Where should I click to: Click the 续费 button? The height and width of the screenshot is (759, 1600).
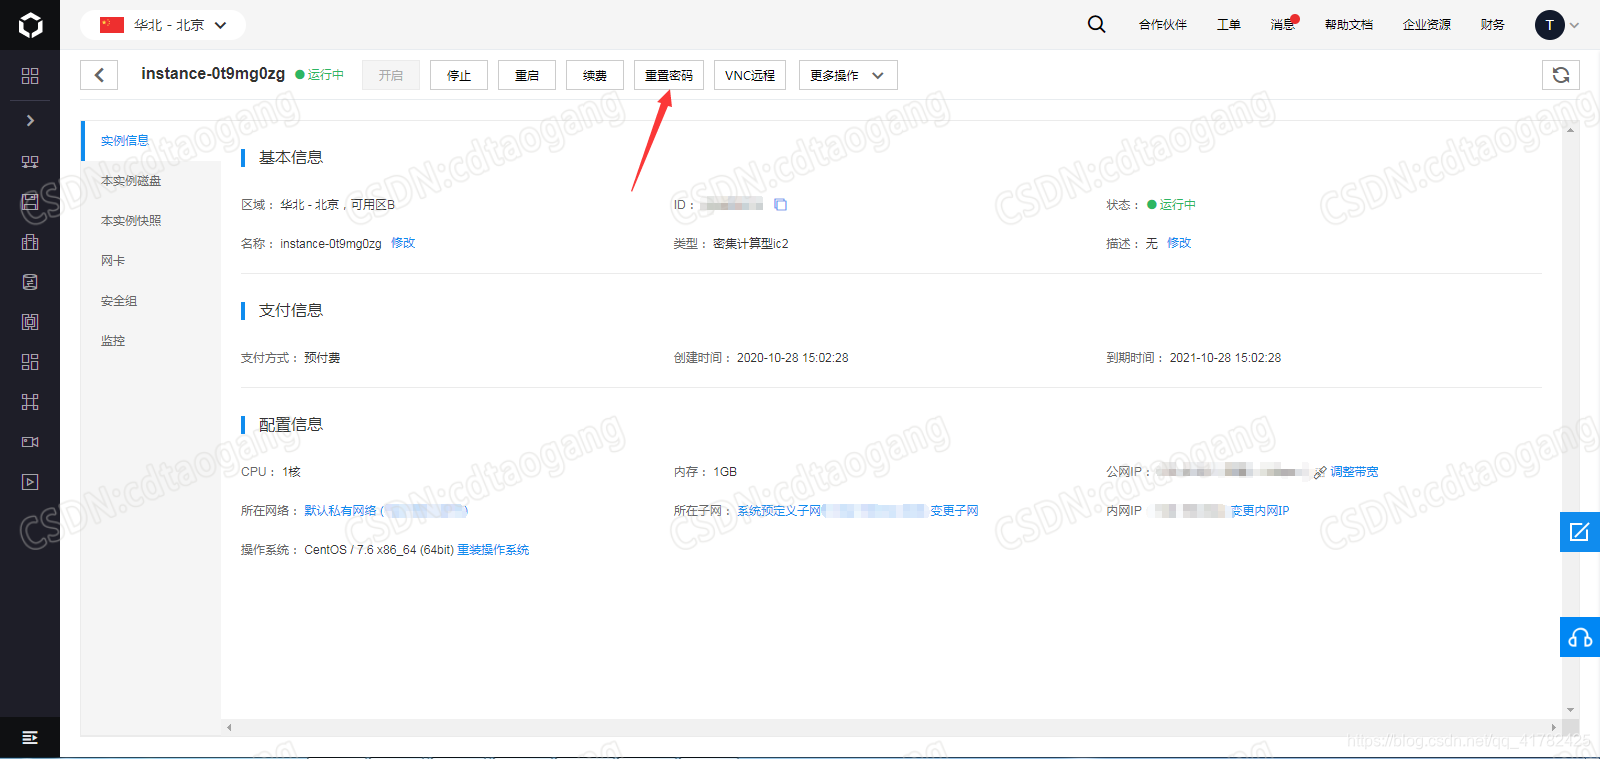pos(595,75)
